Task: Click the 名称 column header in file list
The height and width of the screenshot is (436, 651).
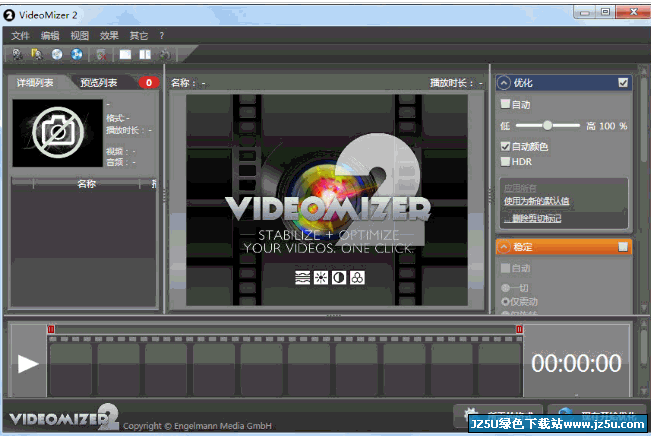Action: (86, 184)
